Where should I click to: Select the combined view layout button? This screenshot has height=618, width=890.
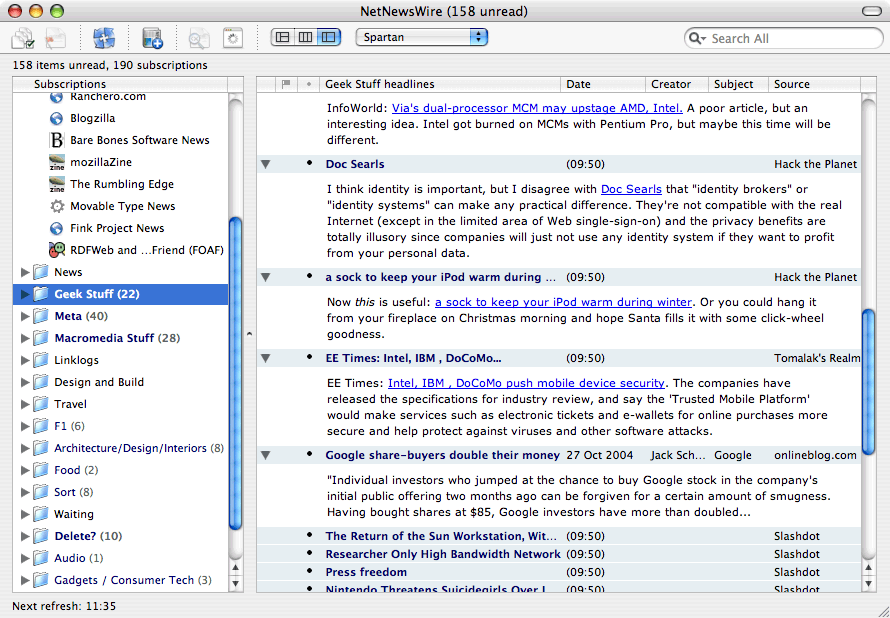tap(327, 37)
